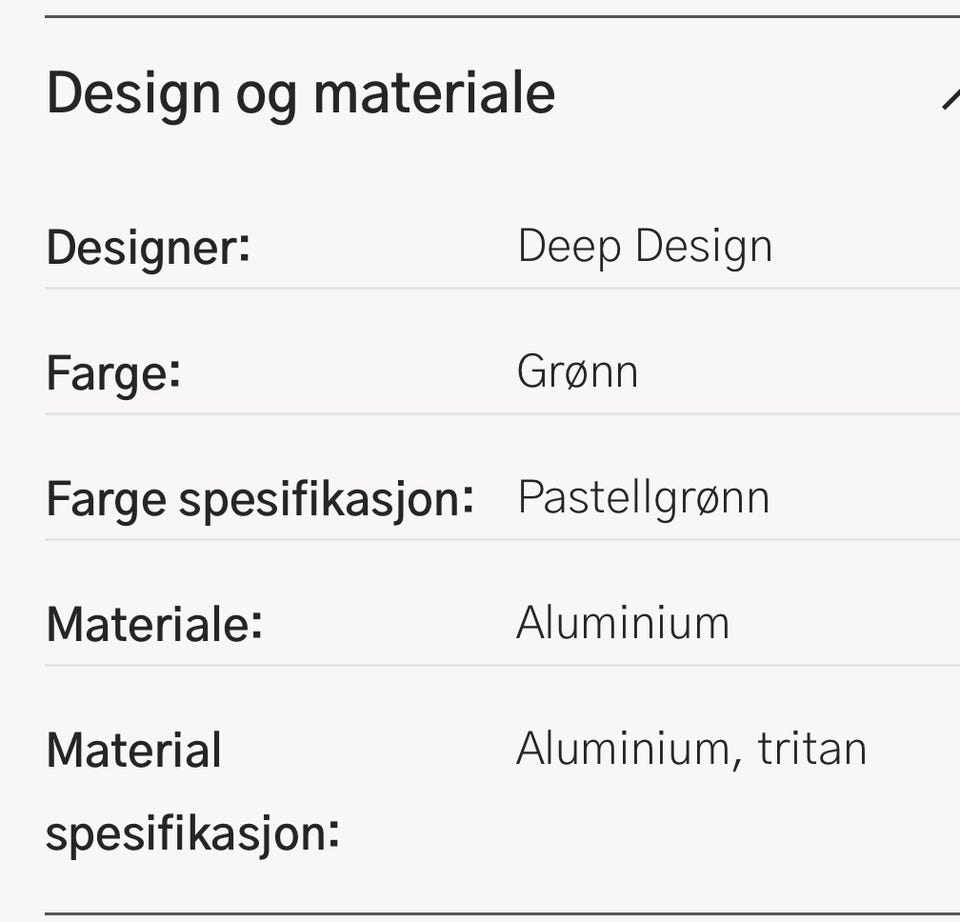Click the word "tritan"
The width and height of the screenshot is (960, 922).
[x=811, y=749]
